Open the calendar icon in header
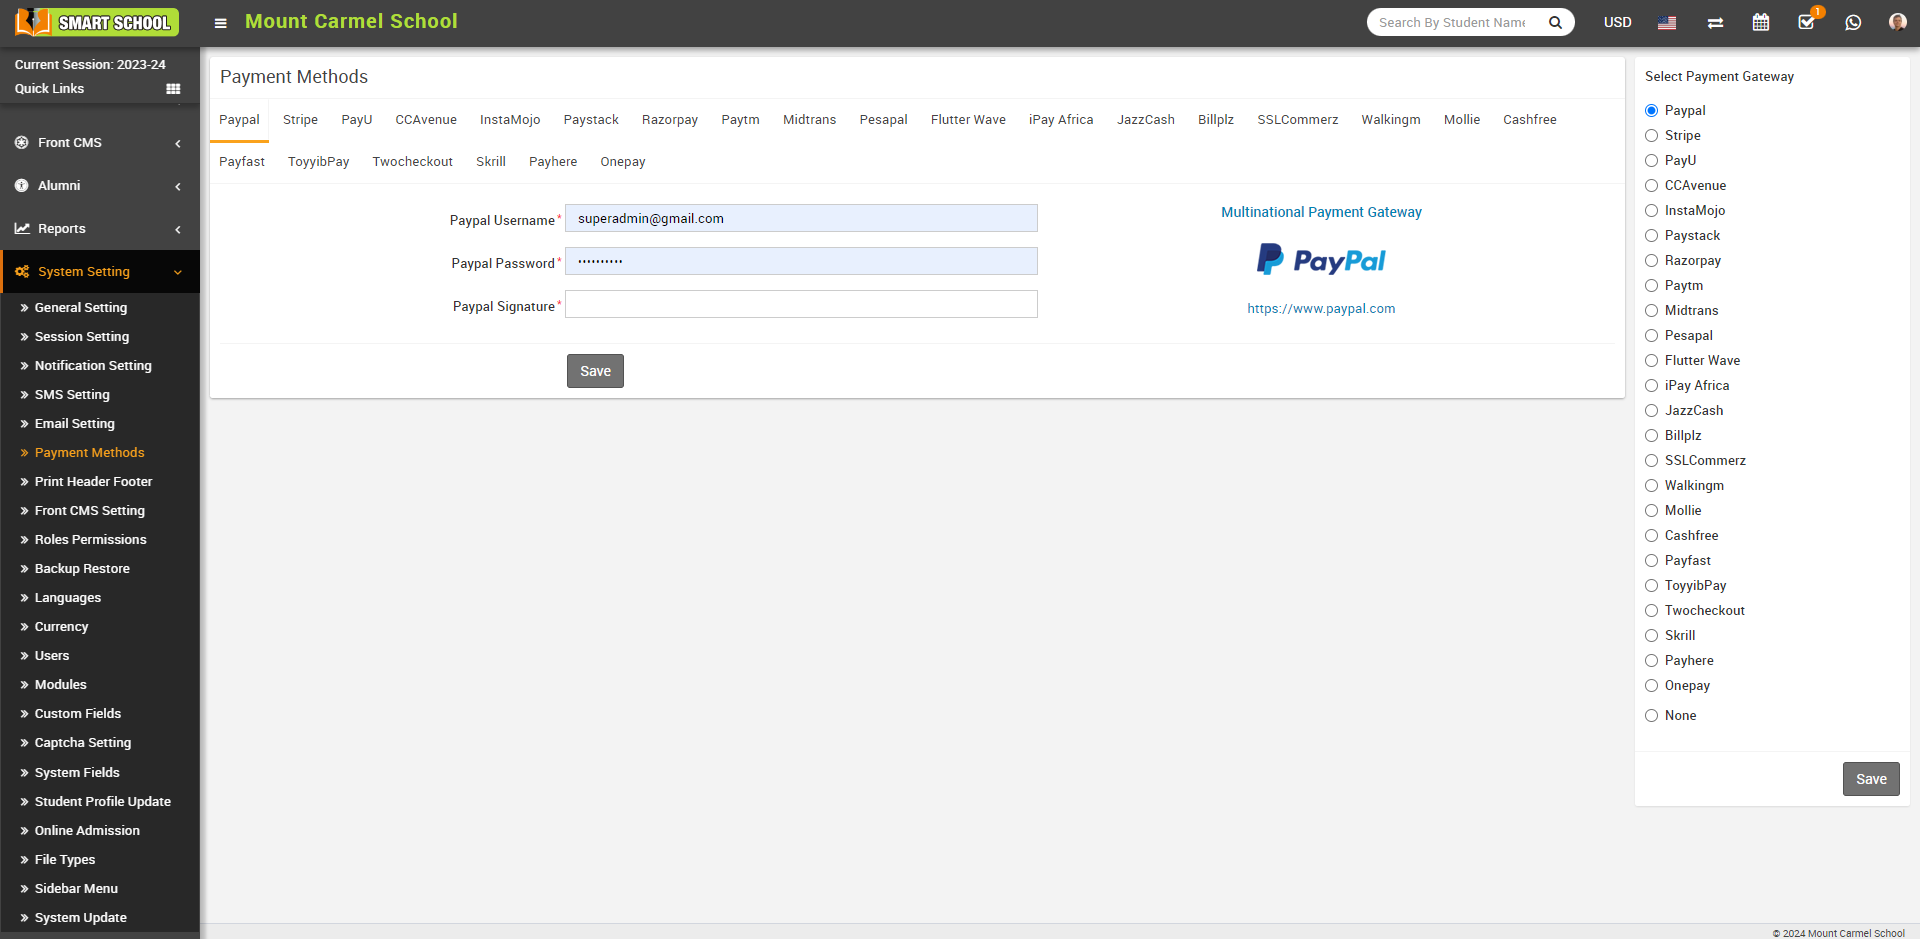1920x939 pixels. click(1761, 22)
